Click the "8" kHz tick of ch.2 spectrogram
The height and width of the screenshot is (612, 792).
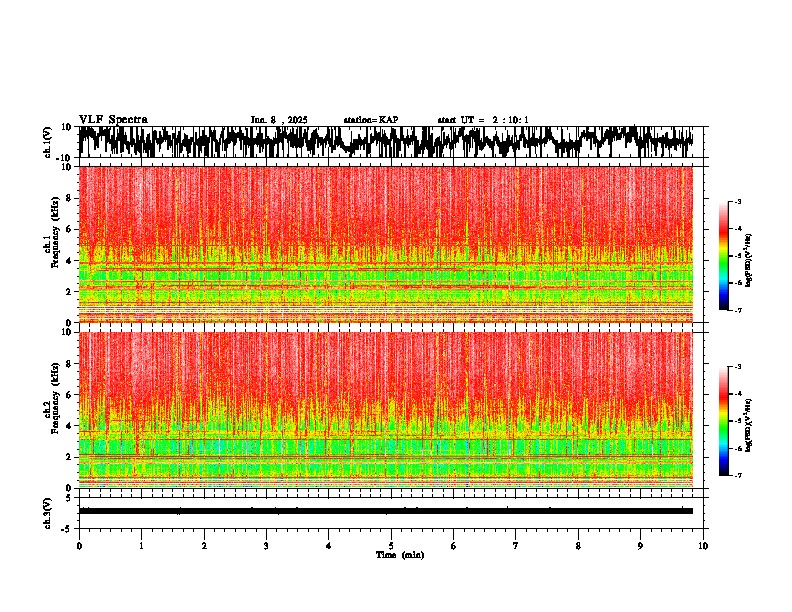coord(70,364)
